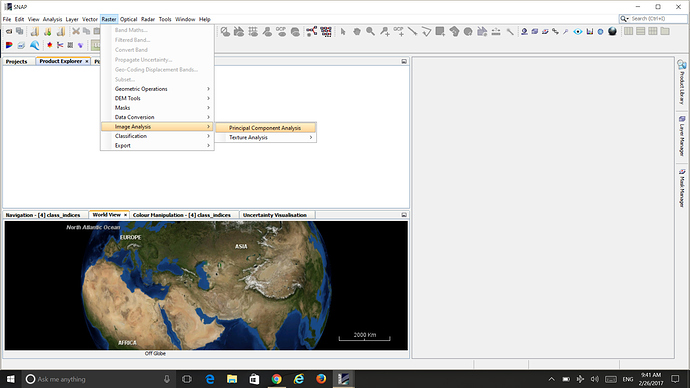Select the draw line tool
Viewport: 690px width, 388px height.
(x=412, y=32)
